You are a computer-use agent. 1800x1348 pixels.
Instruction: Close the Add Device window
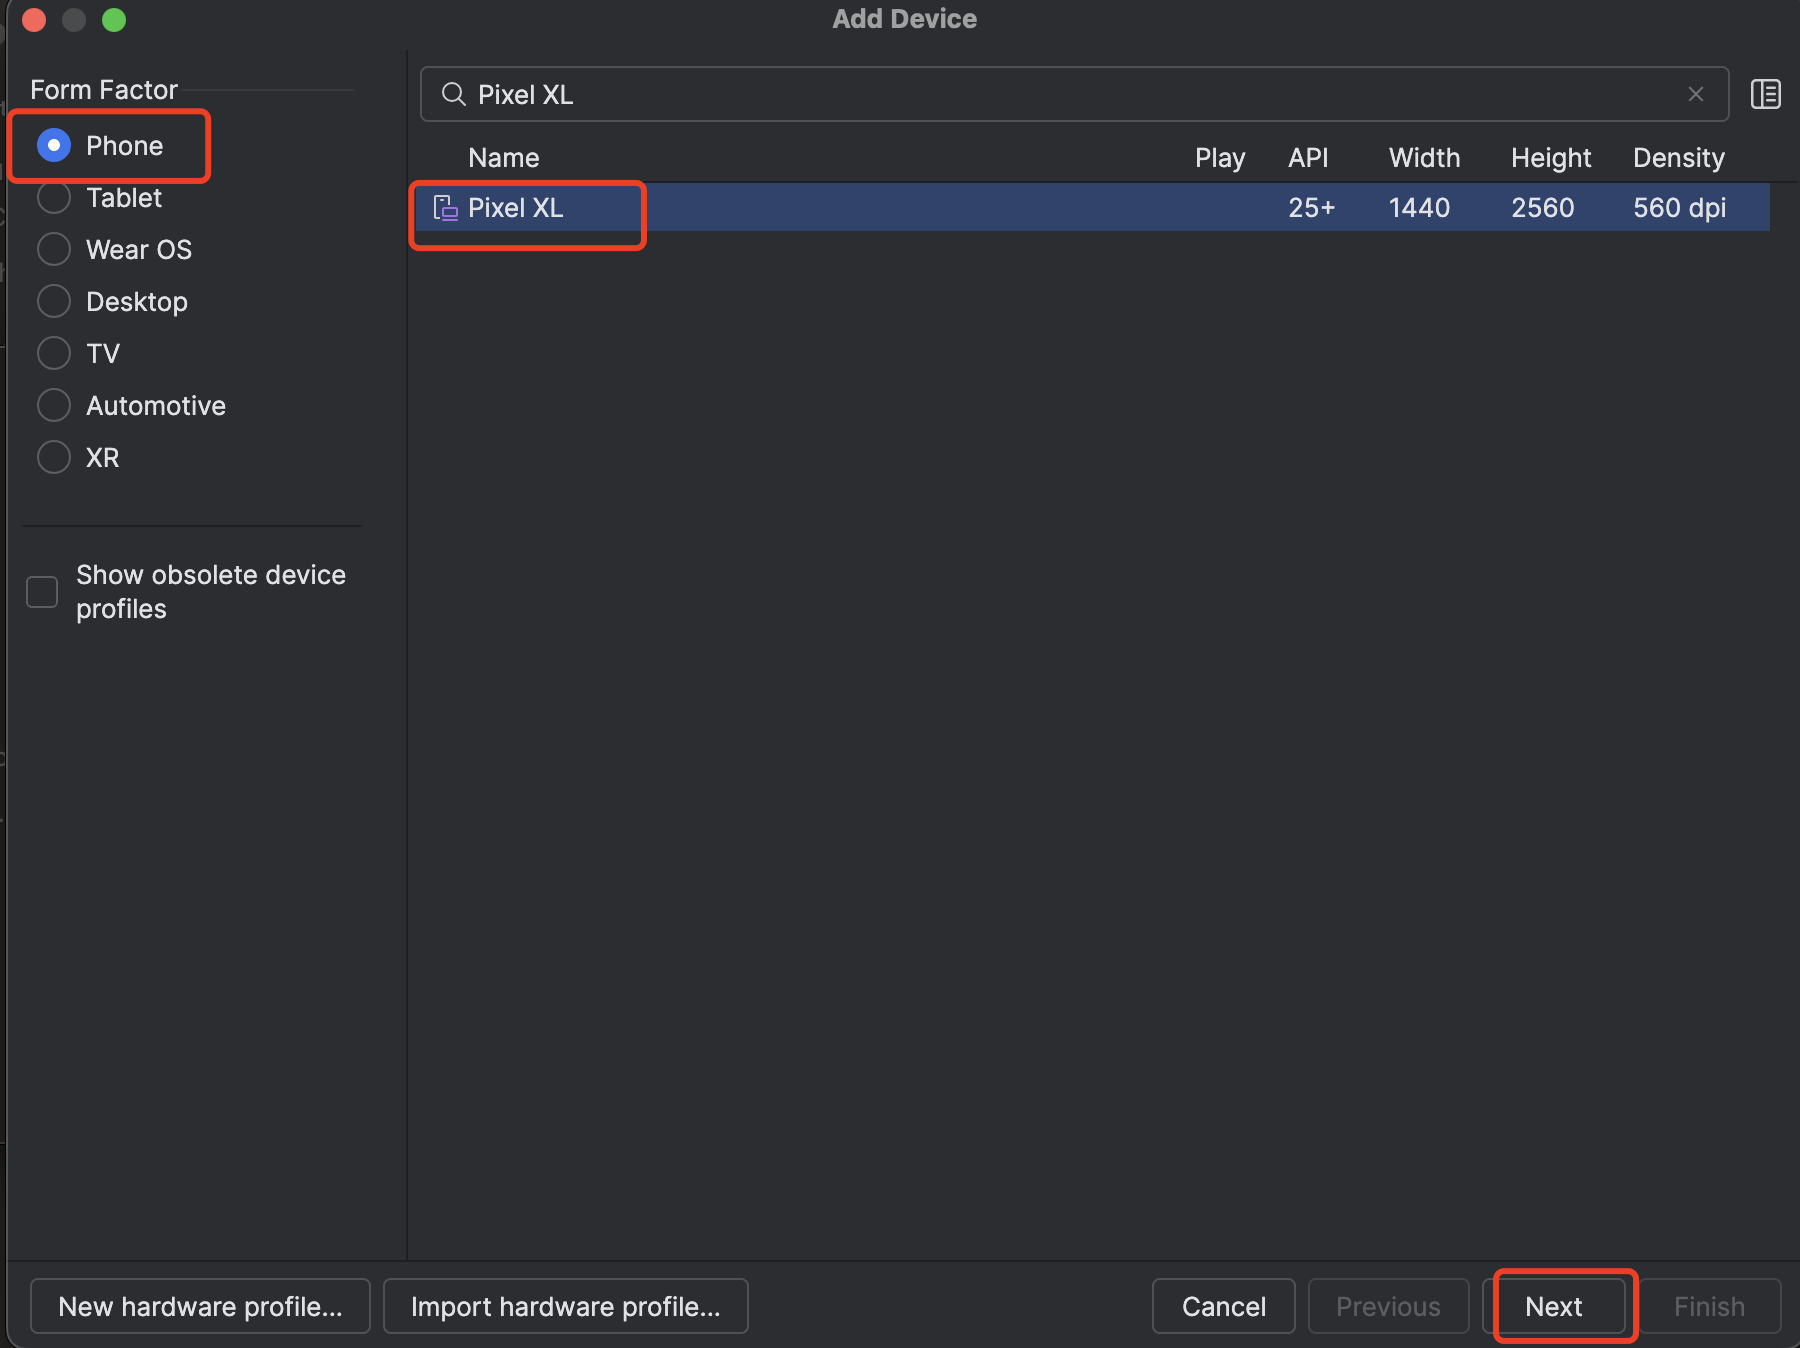(34, 20)
